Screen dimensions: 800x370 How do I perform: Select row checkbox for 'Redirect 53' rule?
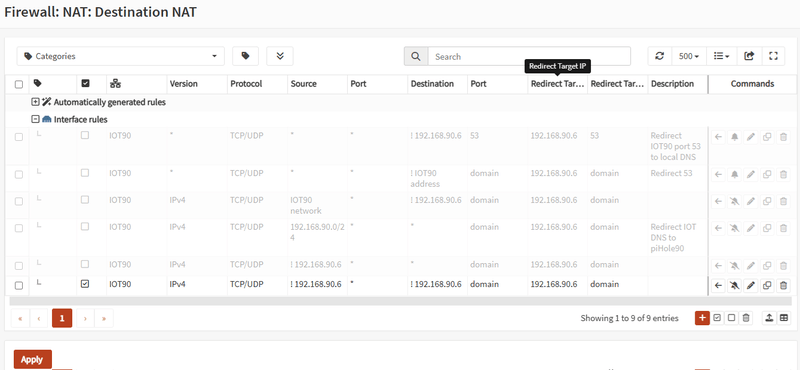pos(19,175)
